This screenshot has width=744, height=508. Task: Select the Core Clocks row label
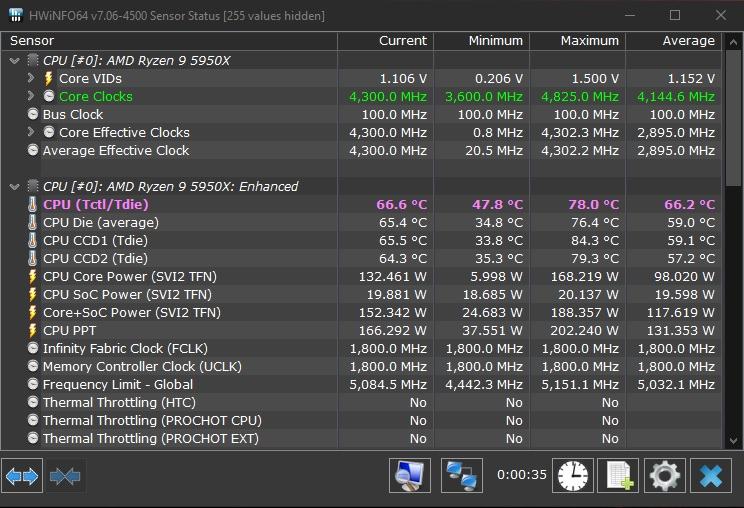coord(96,96)
